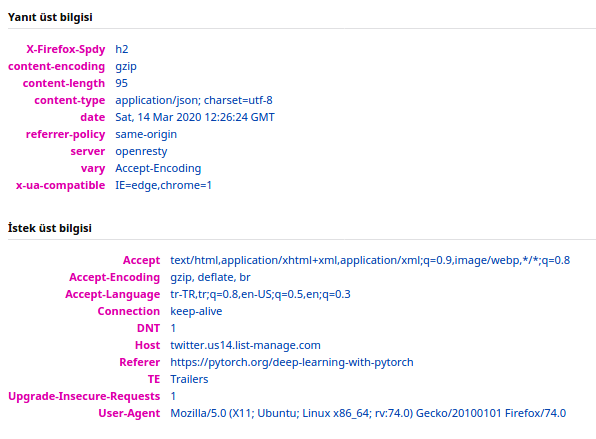Click the vary header name

click(93, 168)
